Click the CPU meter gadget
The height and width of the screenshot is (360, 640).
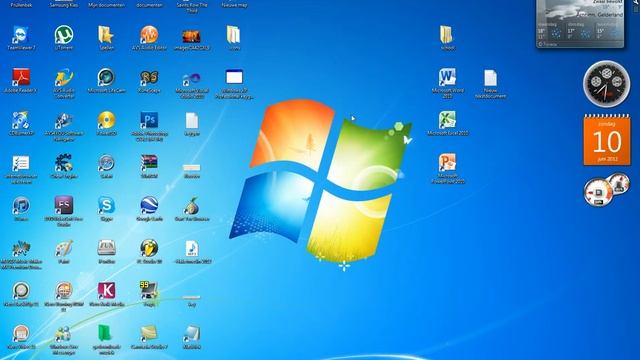click(607, 189)
